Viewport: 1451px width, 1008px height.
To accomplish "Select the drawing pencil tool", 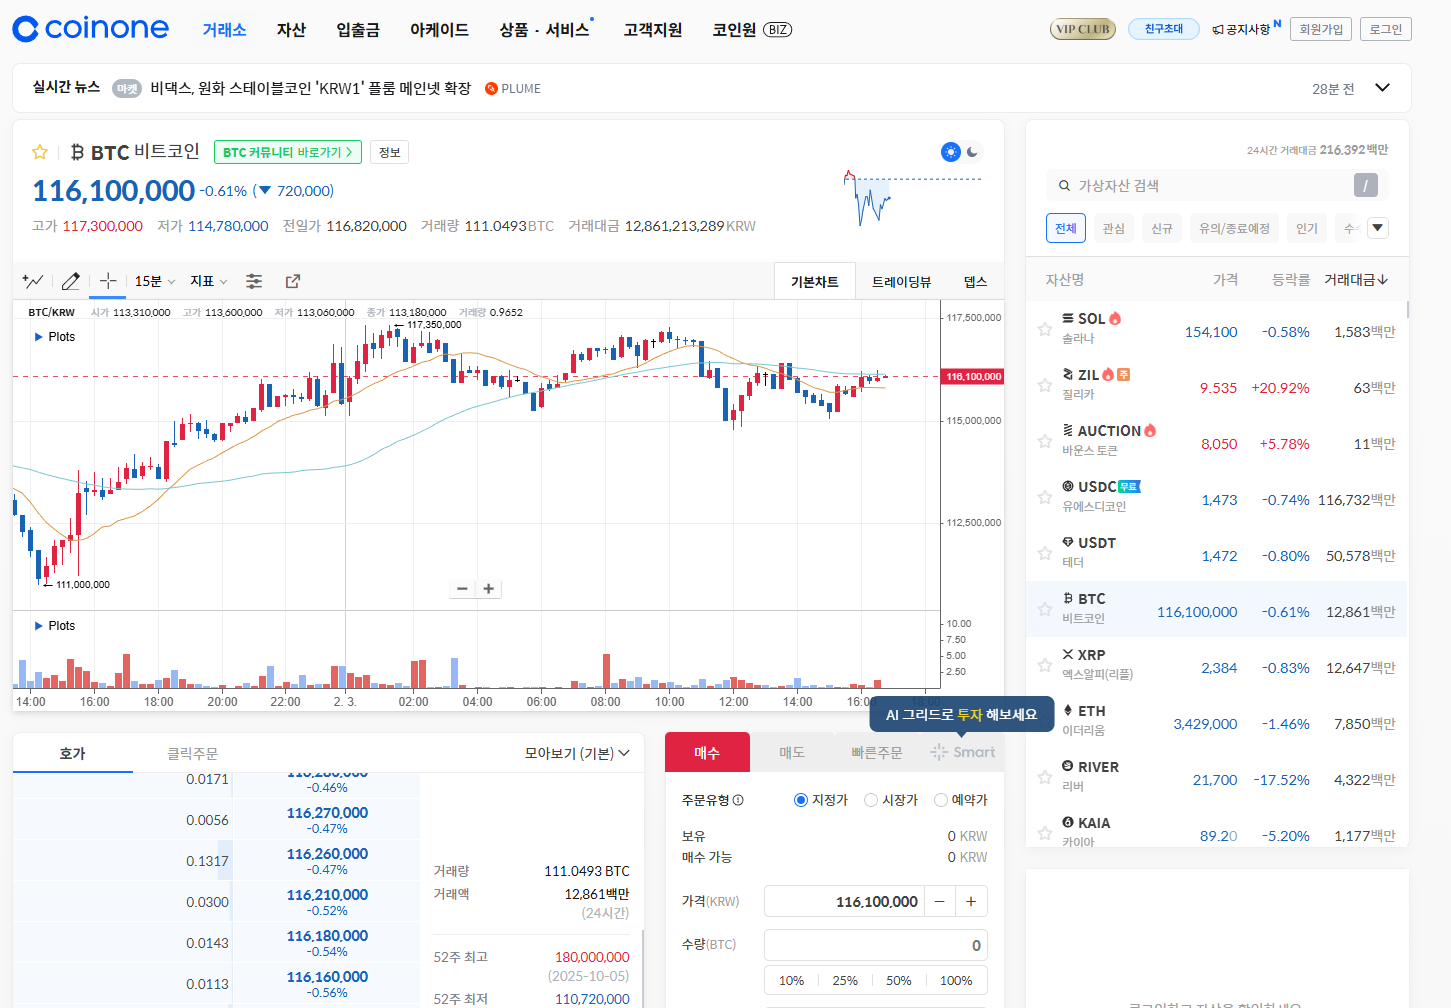I will coord(71,281).
